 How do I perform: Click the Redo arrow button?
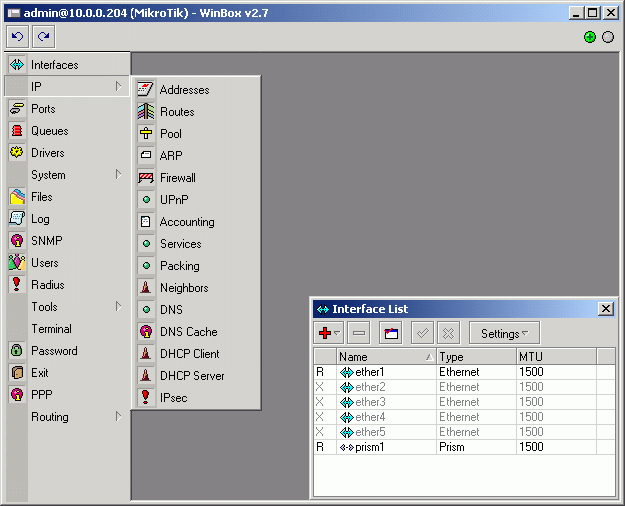tap(43, 37)
